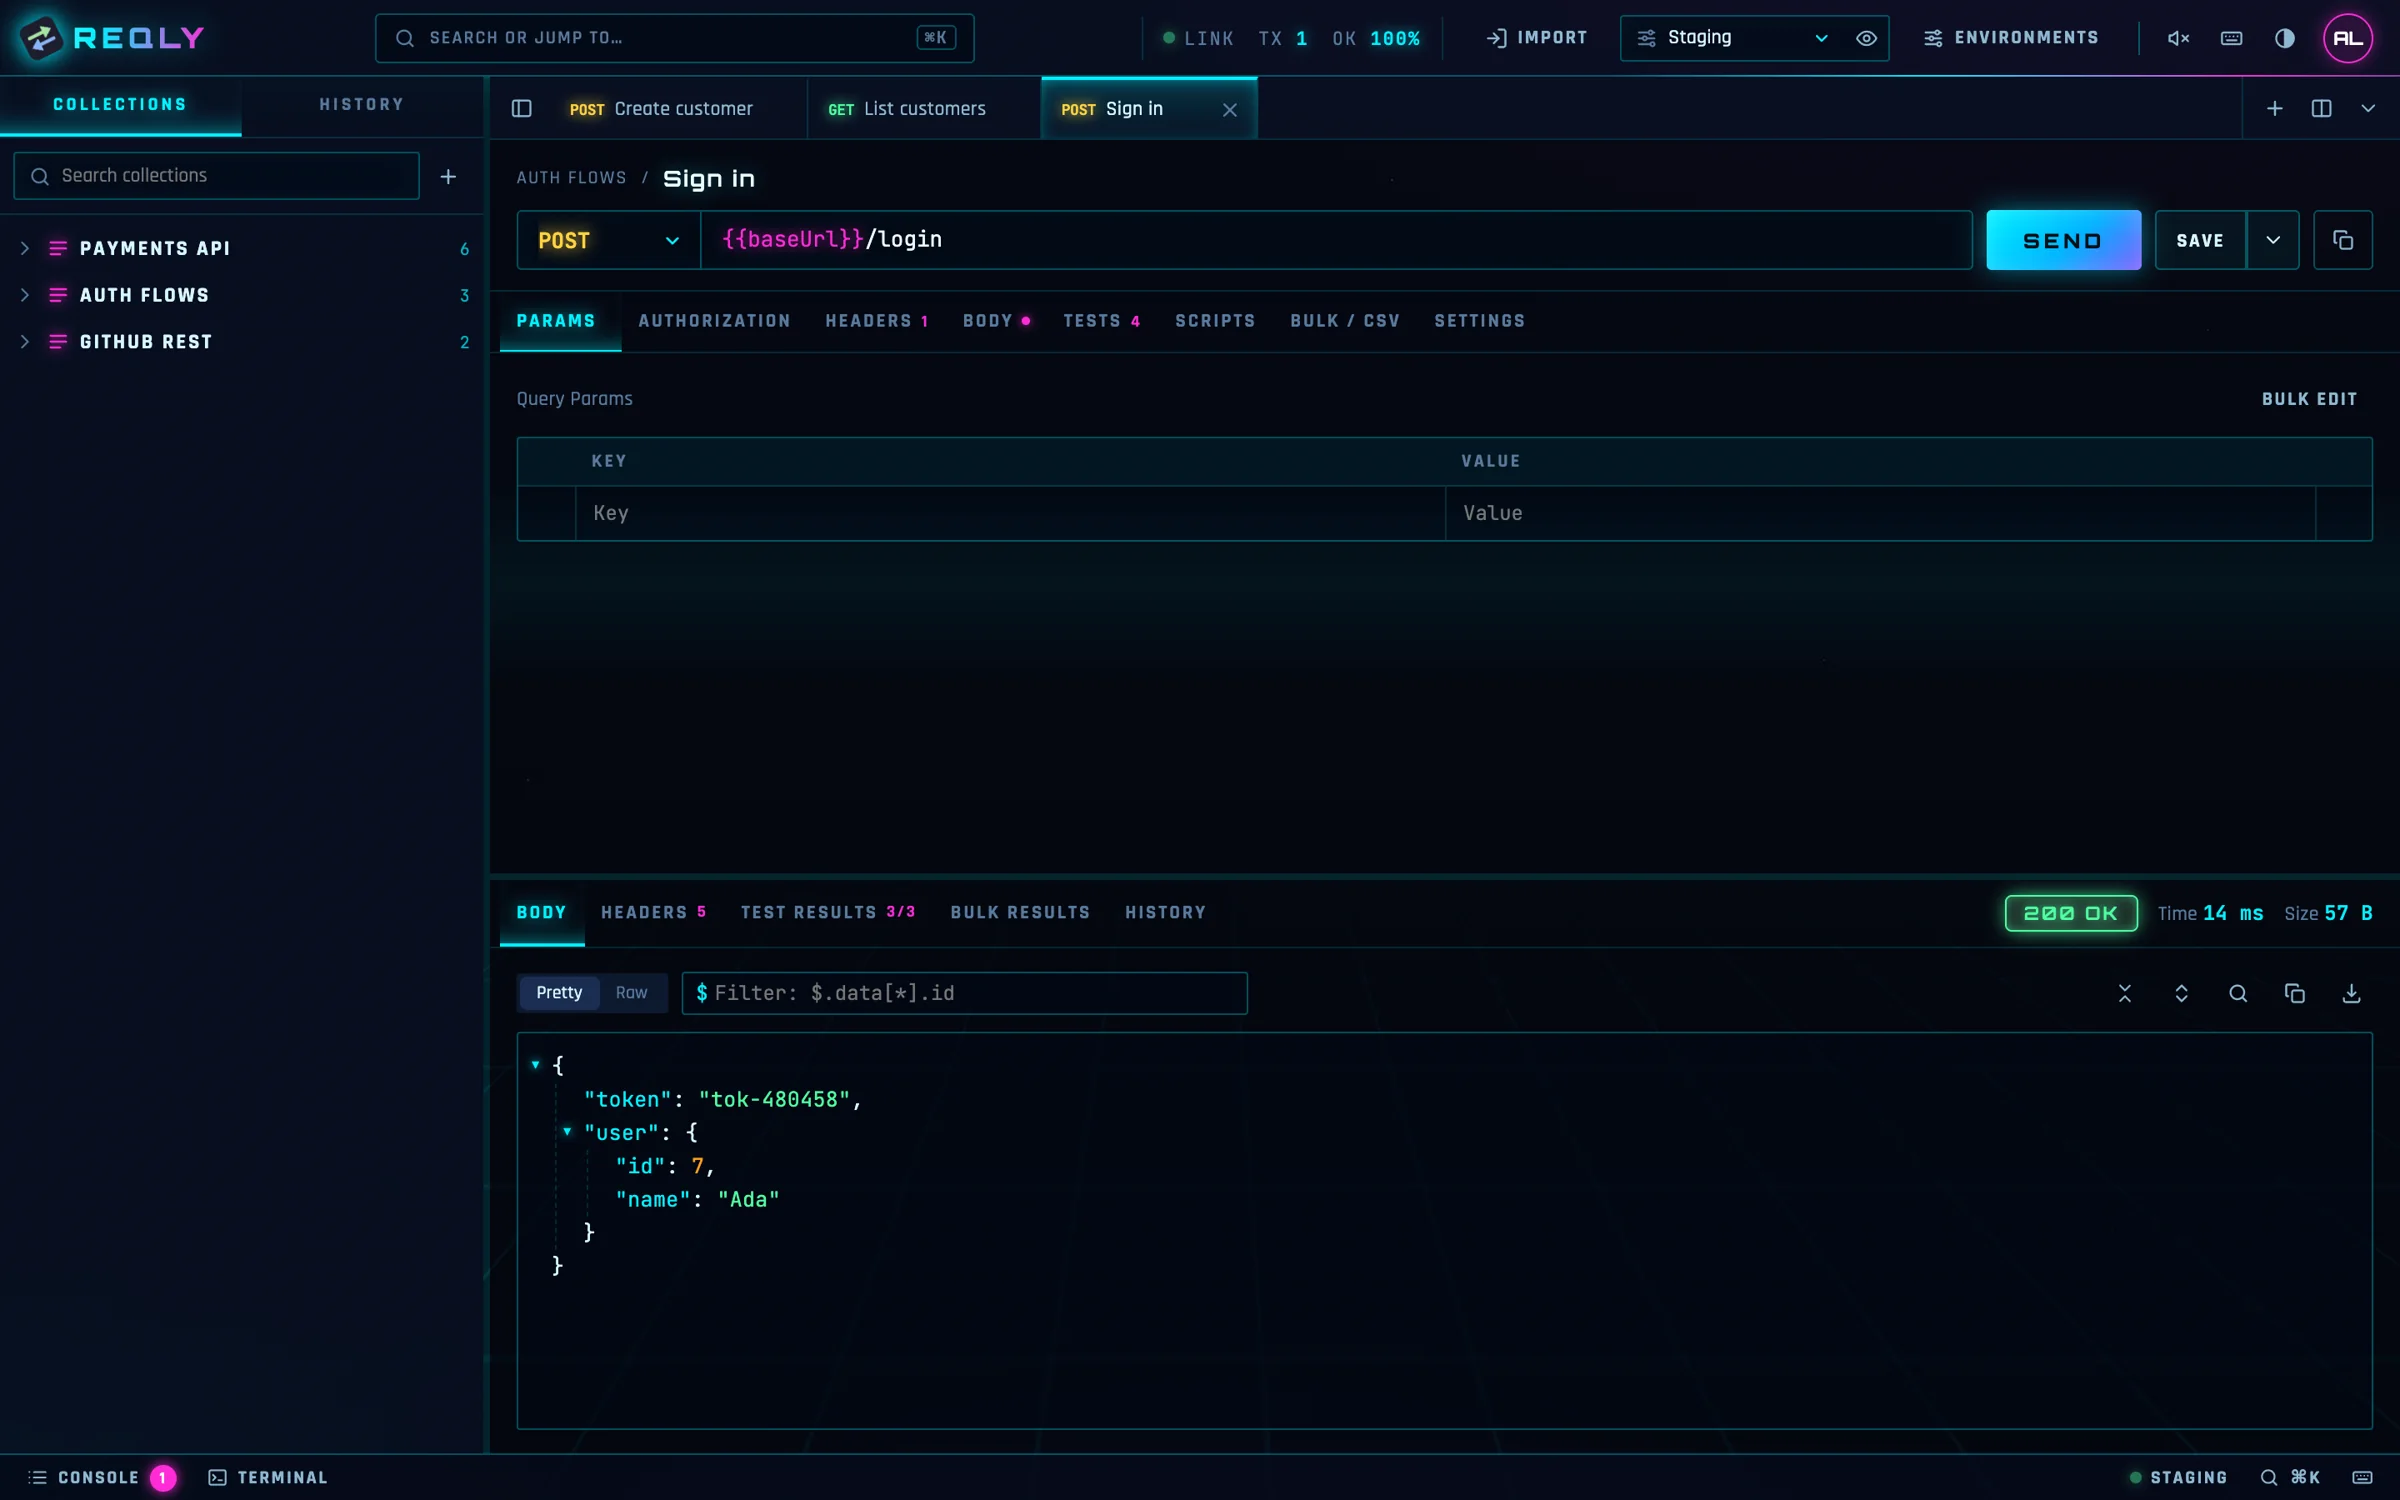The height and width of the screenshot is (1500, 2400).
Task: Open the Staging environment dropdown
Action: (1734, 38)
